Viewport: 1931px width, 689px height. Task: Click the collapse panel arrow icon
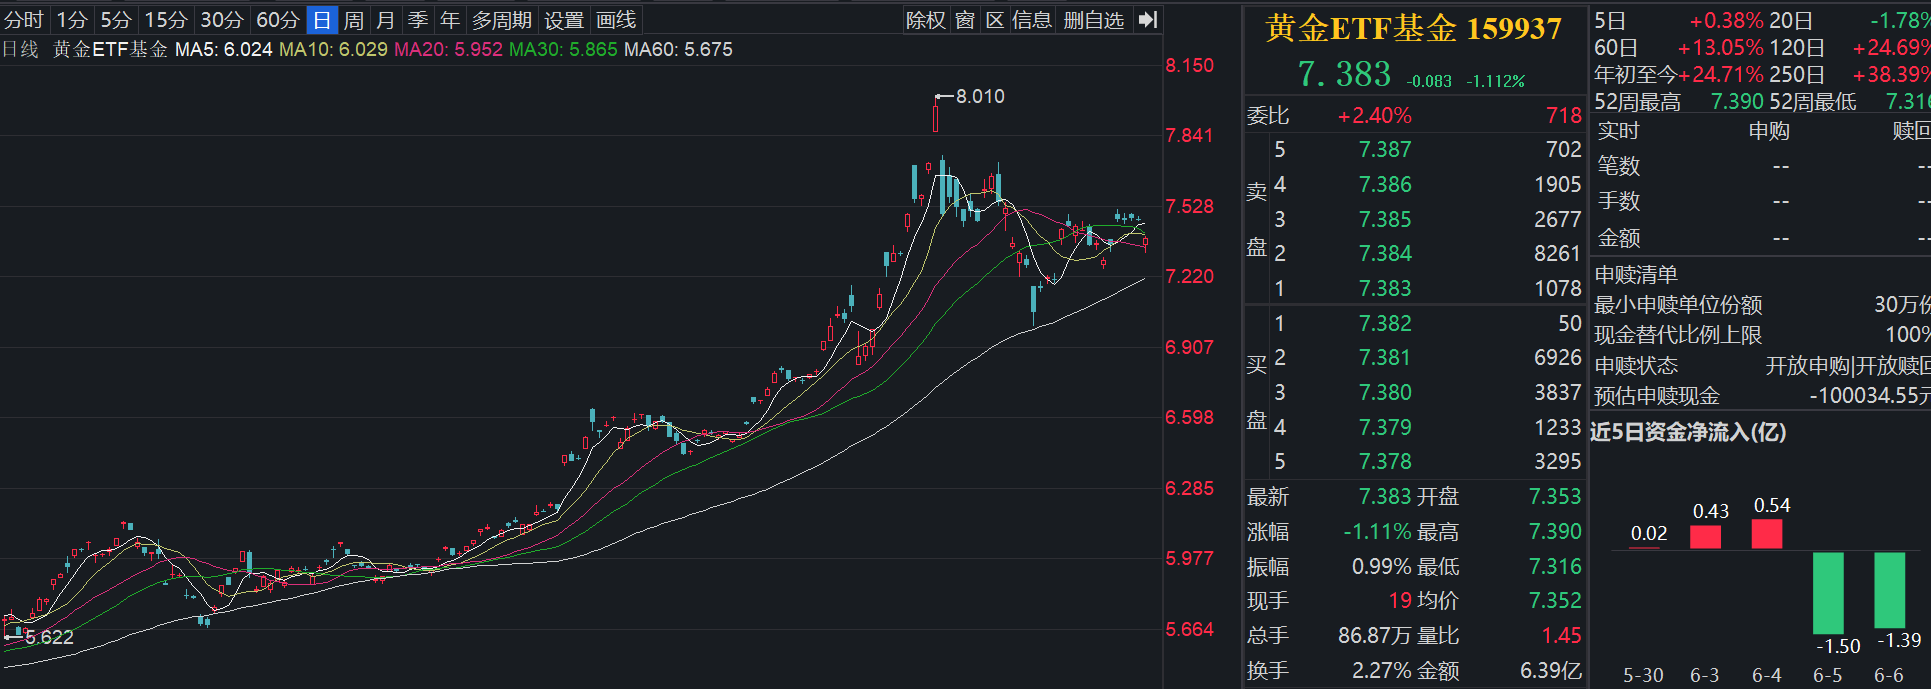pyautogui.click(x=1148, y=20)
